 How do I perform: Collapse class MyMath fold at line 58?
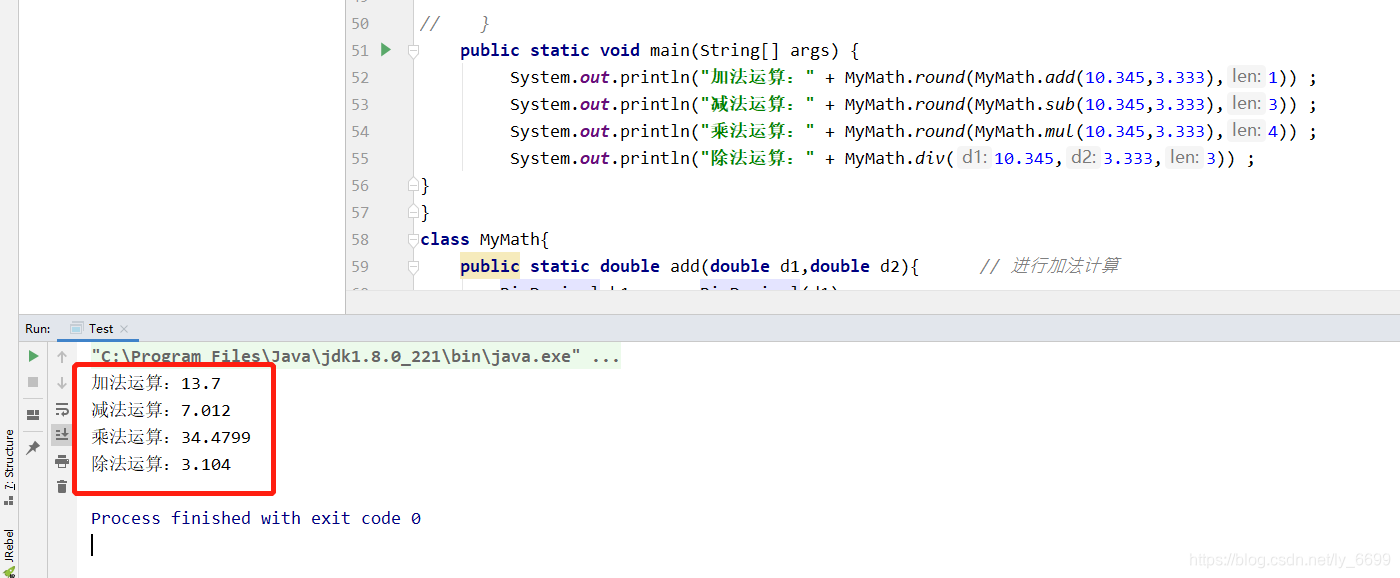coord(414,239)
